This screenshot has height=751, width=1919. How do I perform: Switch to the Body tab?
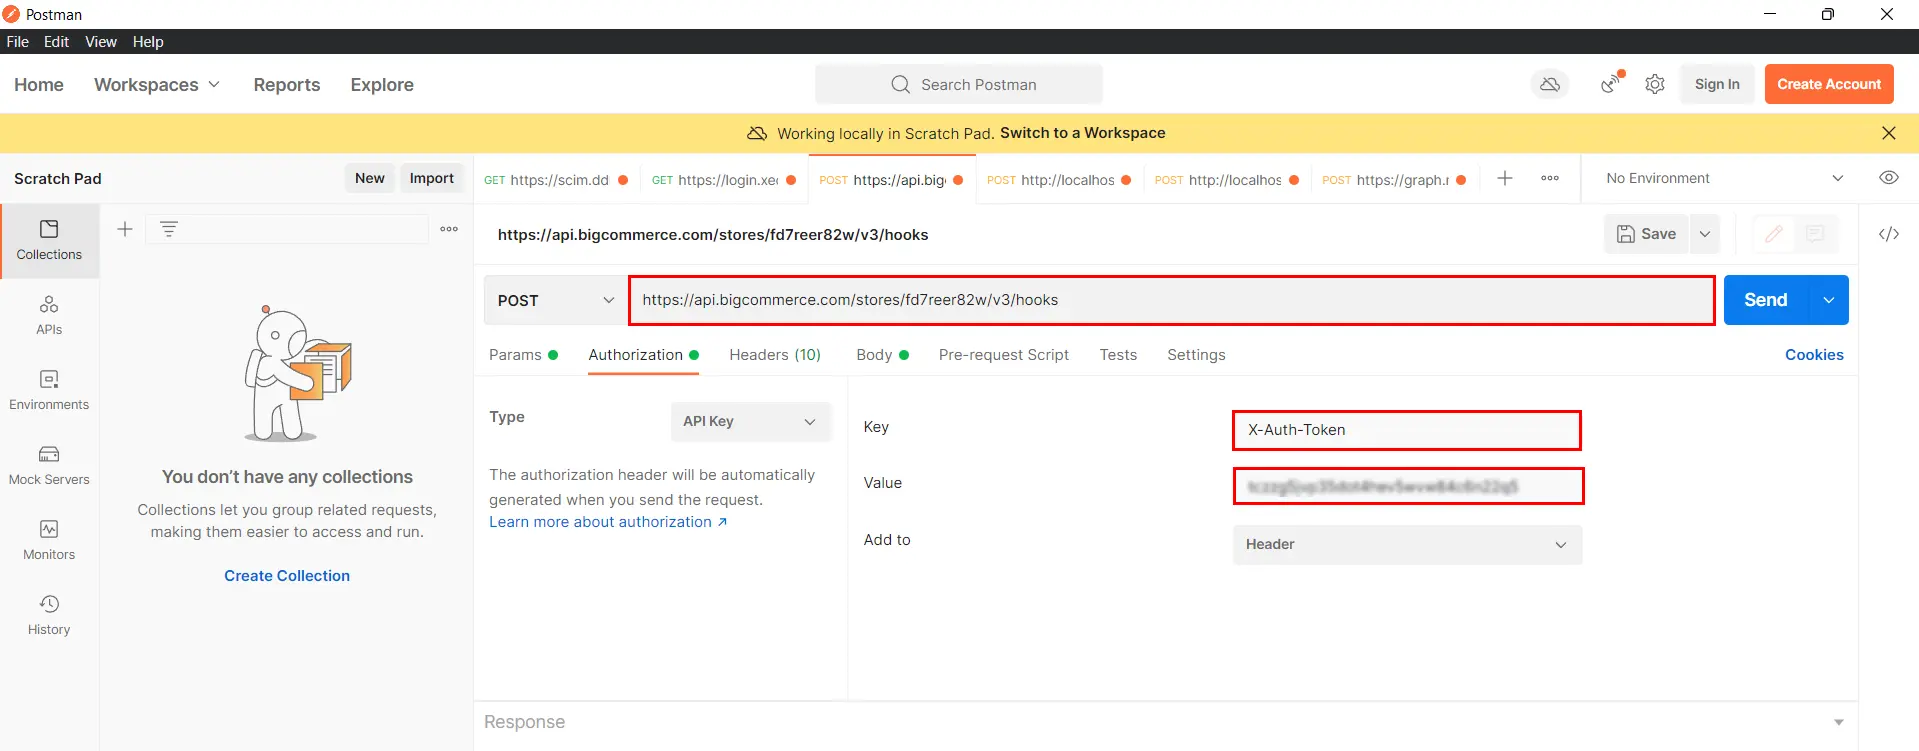[x=882, y=355]
